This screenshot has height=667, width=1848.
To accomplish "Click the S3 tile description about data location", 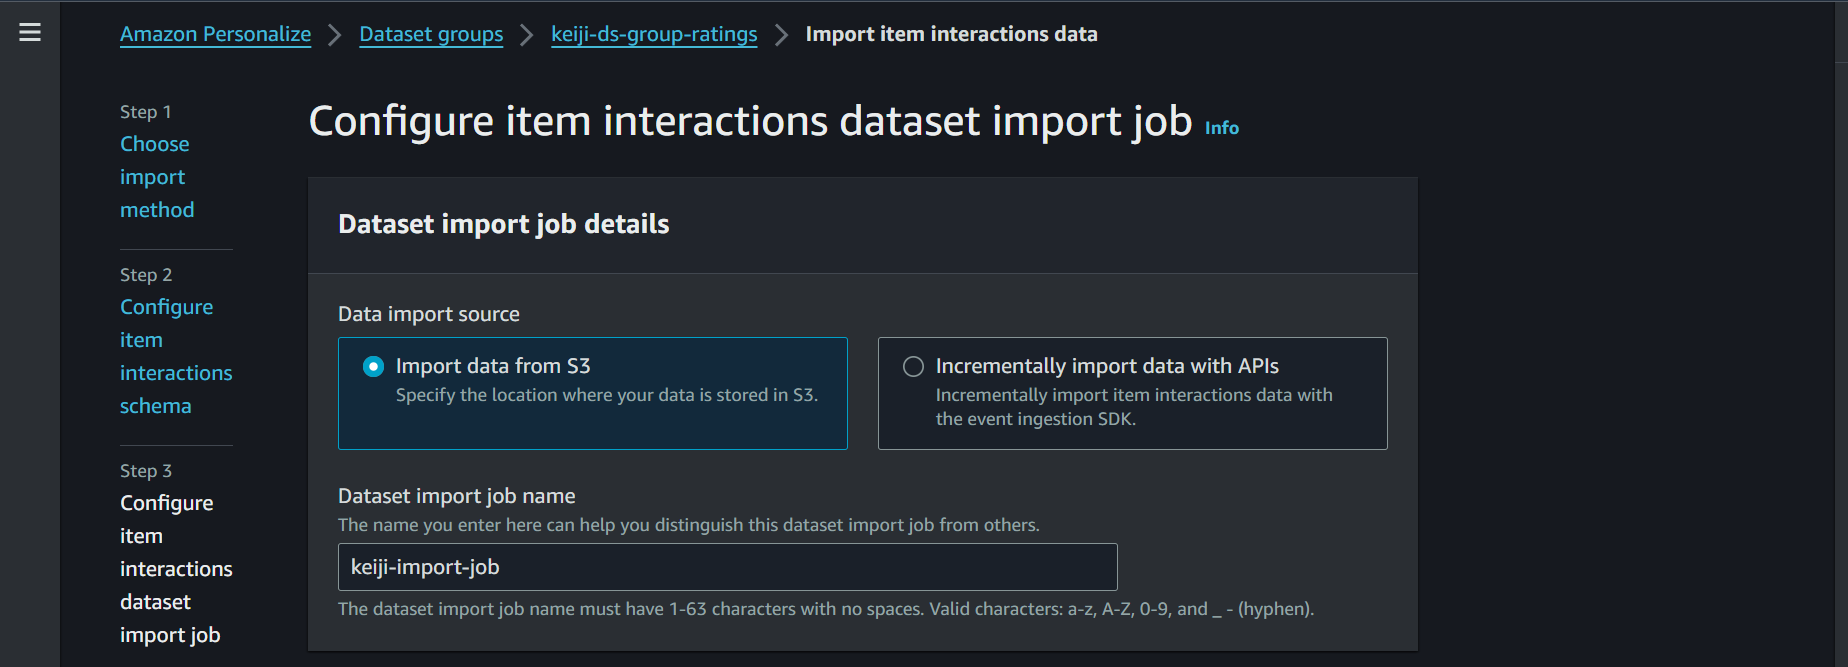I will pyautogui.click(x=606, y=395).
